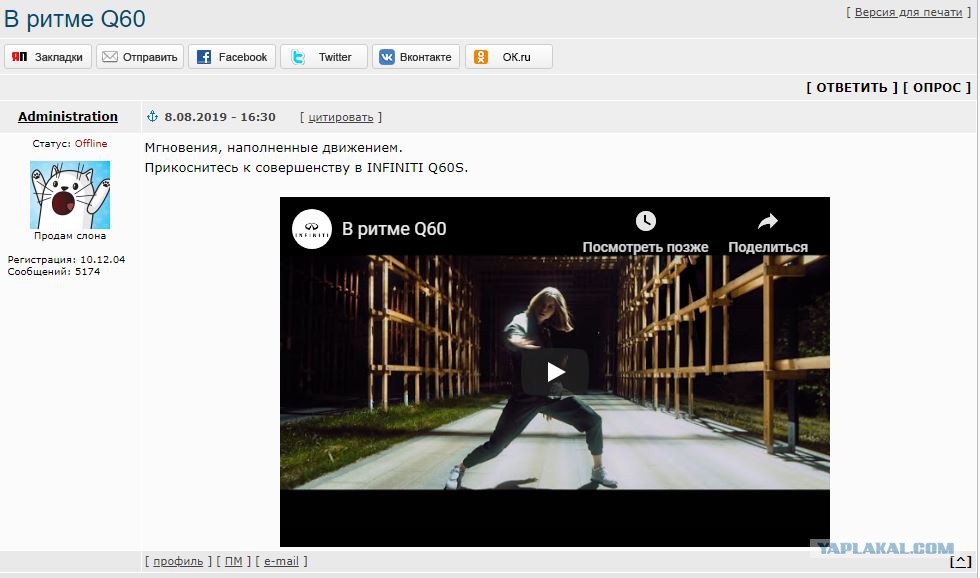The width and height of the screenshot is (980, 578).
Task: Click the ОТВЕТИТЬ reply link
Action: (852, 87)
